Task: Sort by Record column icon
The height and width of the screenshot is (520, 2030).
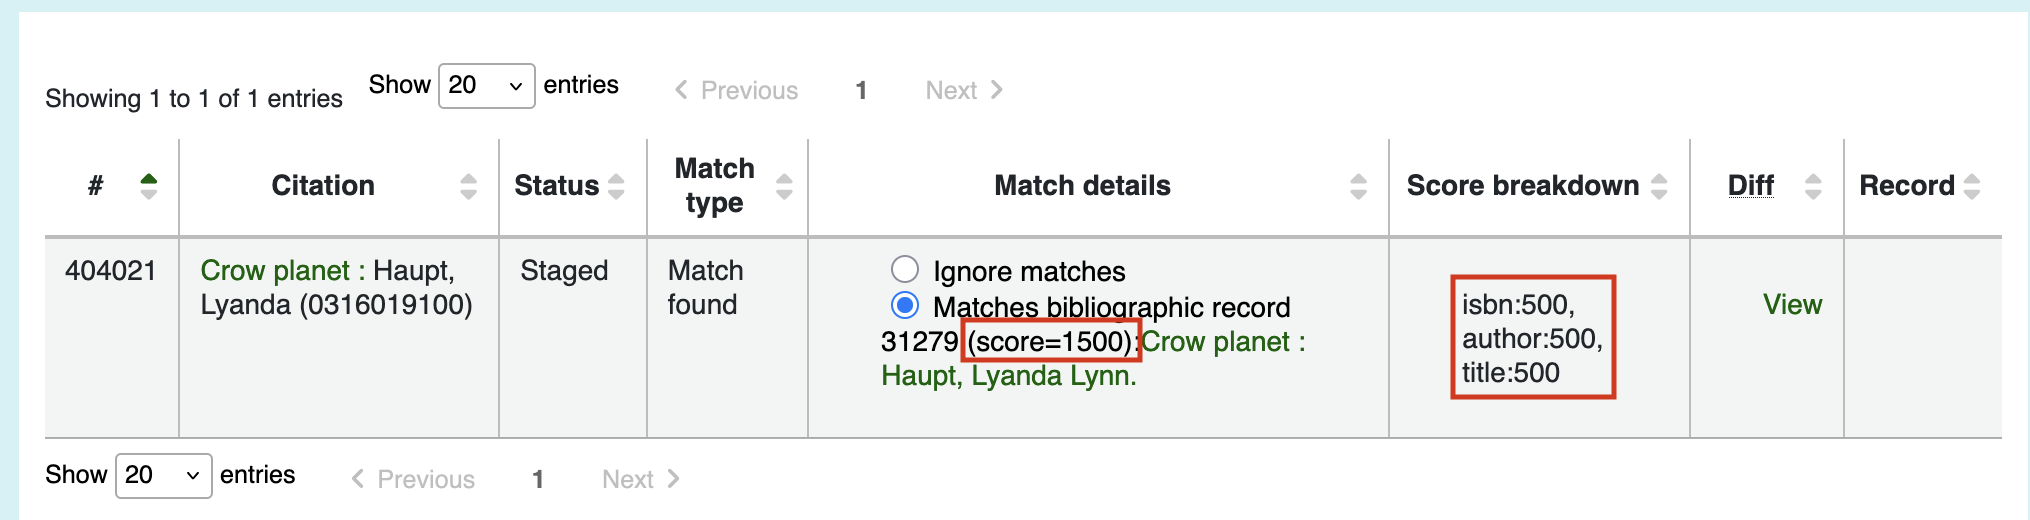Action: point(1972,186)
